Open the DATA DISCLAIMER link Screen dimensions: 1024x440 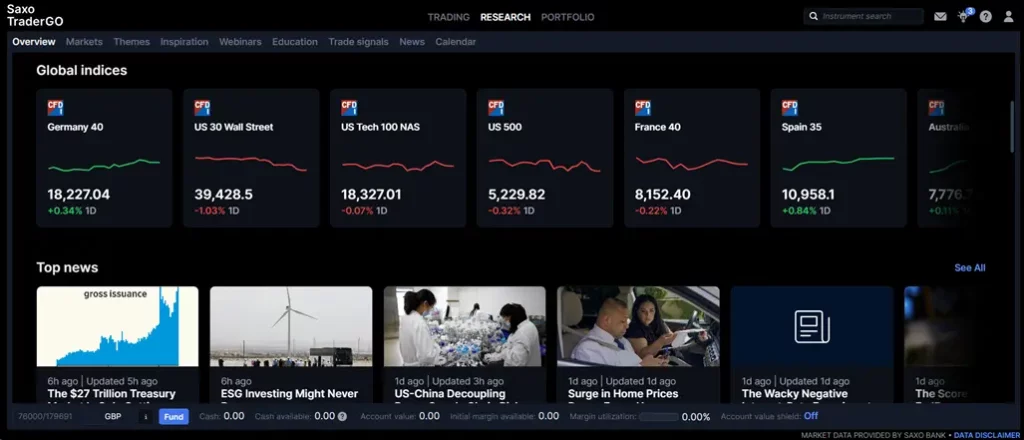(988, 435)
